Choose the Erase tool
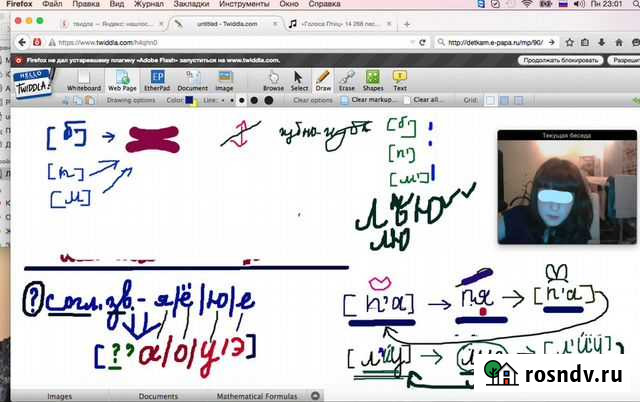This screenshot has height=402, width=640. coord(346,80)
